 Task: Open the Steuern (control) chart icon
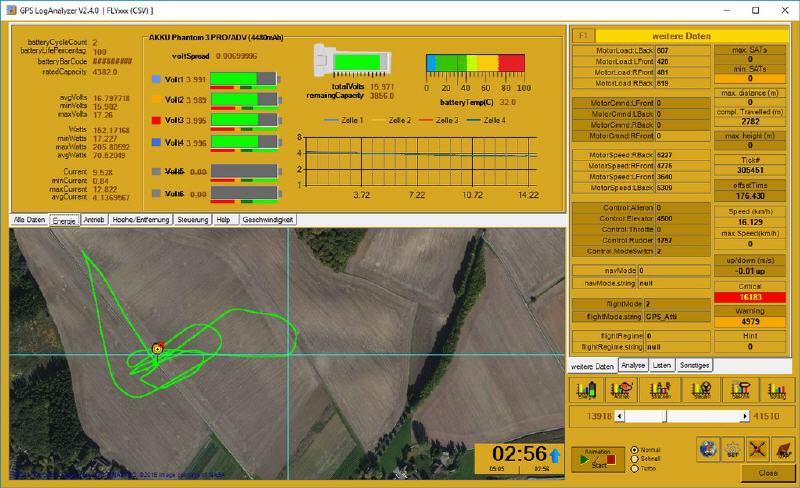pos(701,390)
